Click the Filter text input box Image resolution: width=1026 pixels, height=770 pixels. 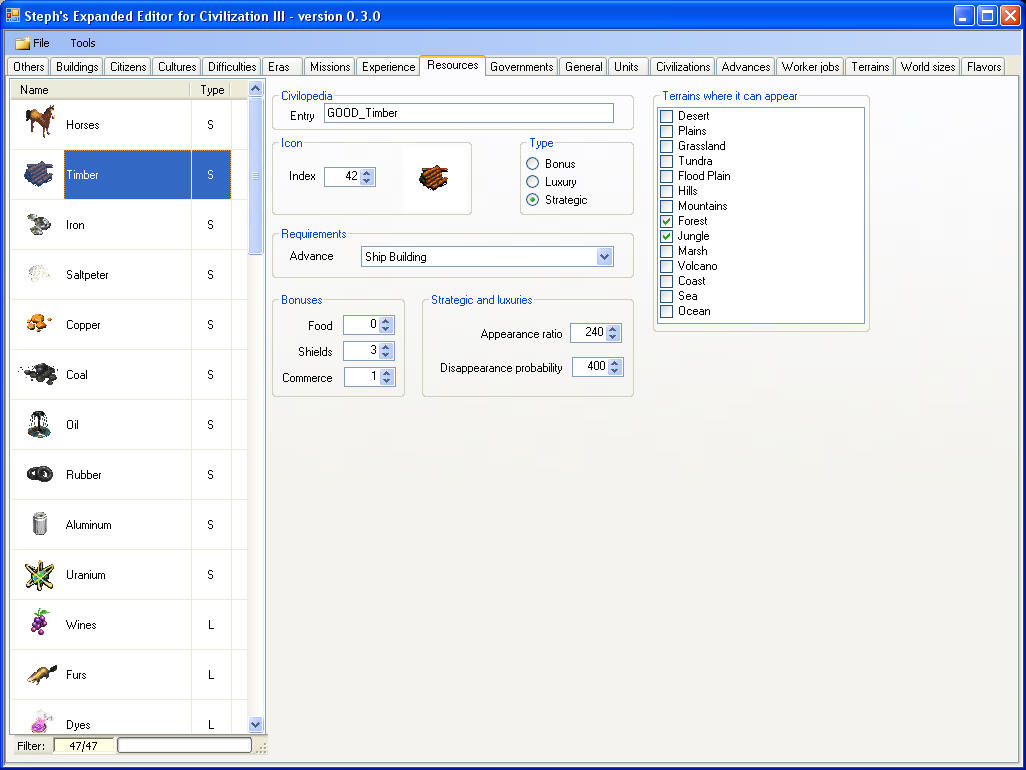coord(185,745)
